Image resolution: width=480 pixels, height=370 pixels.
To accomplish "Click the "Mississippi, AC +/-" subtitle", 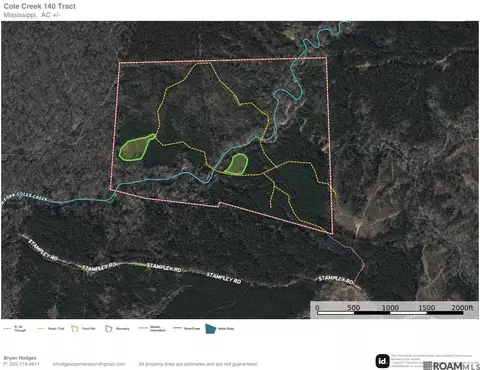I will (x=32, y=15).
